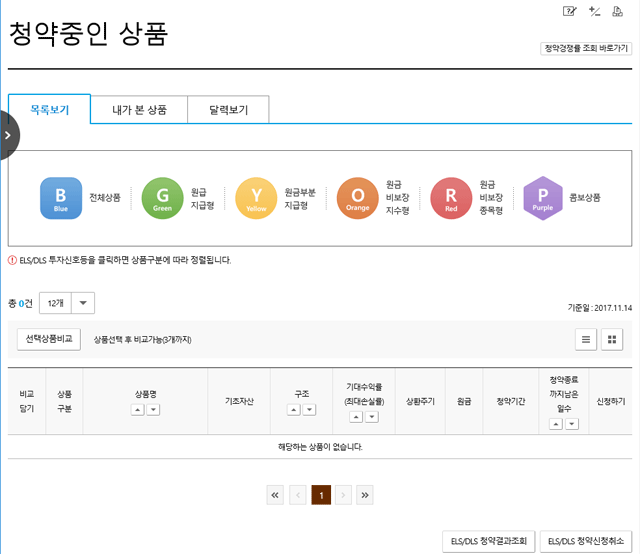The image size is (640, 554).
Task: Click the ELS/DLS 청약결과조회 button
Action: [489, 541]
